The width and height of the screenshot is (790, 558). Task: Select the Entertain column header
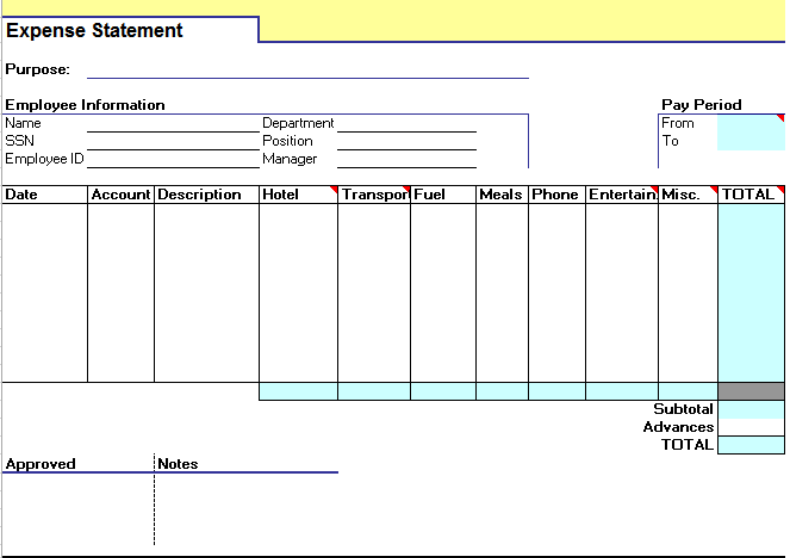pos(622,195)
